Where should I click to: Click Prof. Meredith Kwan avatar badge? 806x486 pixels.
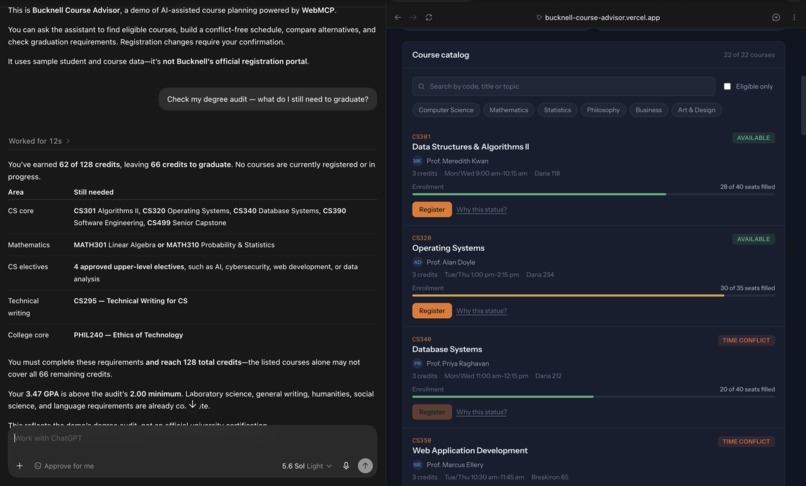point(417,161)
